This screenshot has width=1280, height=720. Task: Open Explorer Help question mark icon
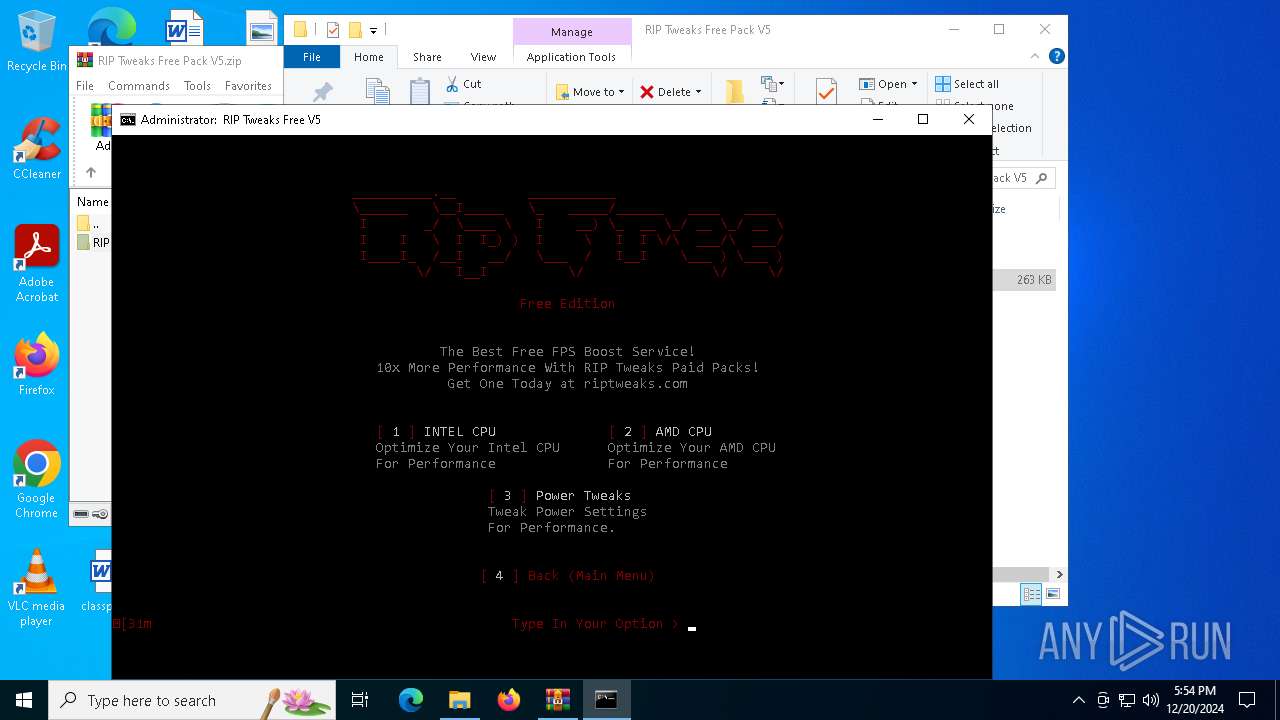1056,57
